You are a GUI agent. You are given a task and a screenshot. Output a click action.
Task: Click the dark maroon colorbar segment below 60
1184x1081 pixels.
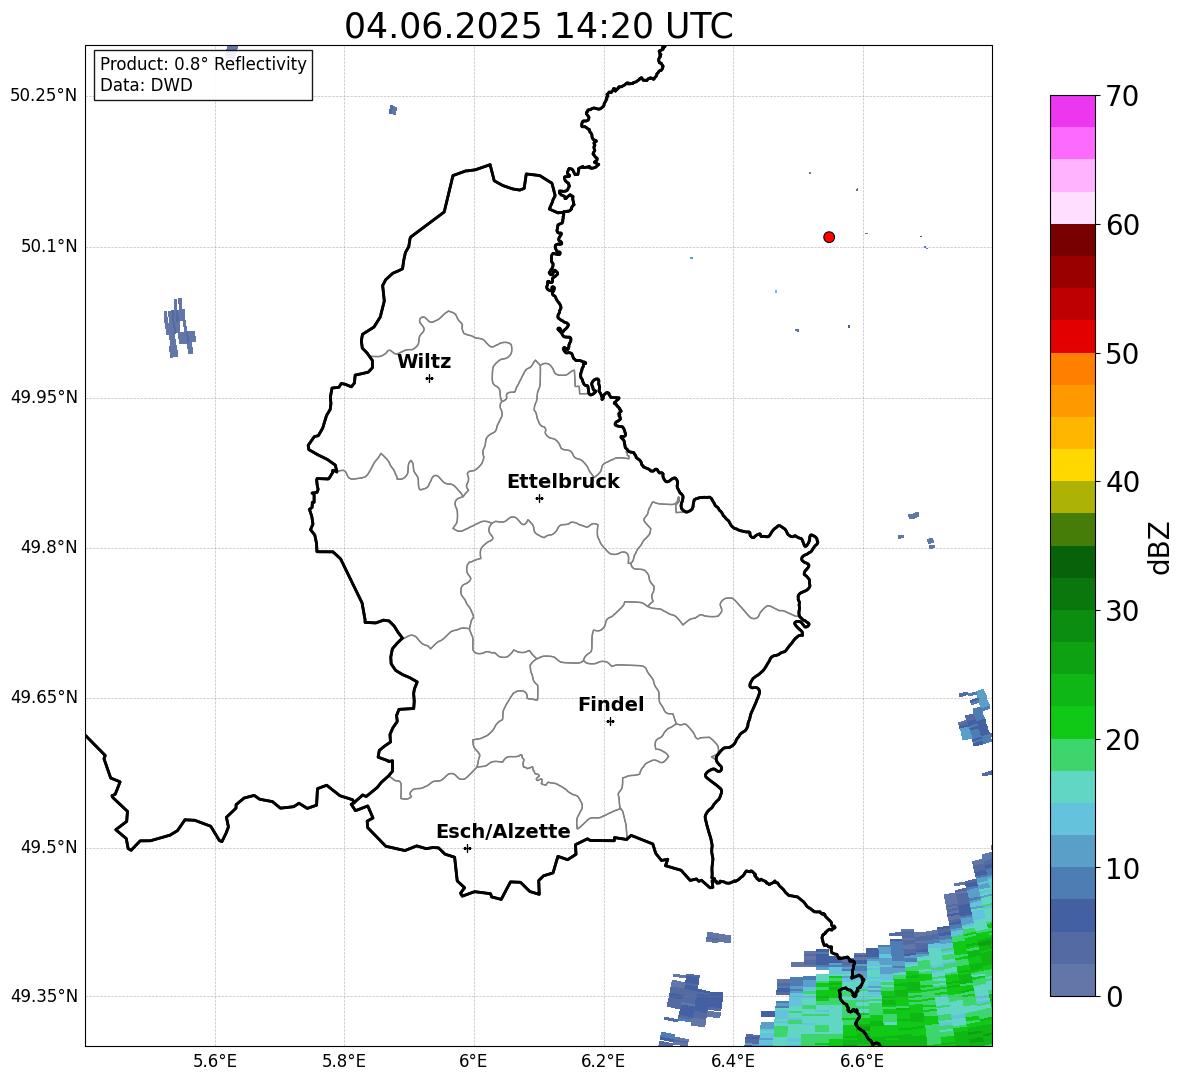click(x=1072, y=240)
